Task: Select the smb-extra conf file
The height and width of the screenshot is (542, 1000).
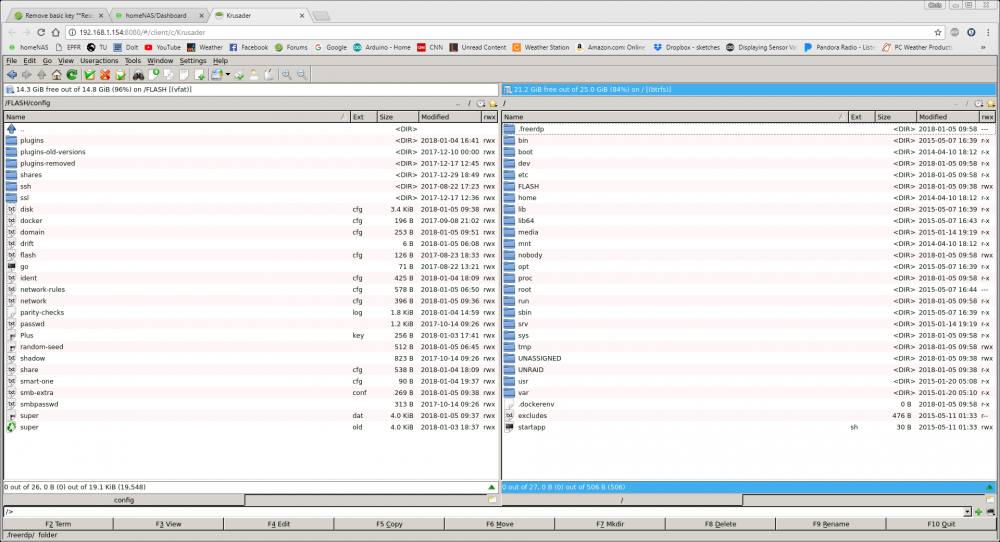Action: point(251,393)
